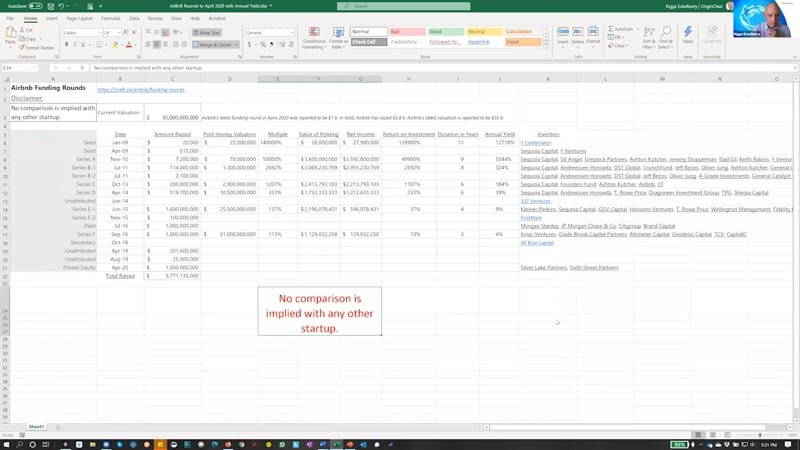Increase font size with large A icon
This screenshot has width=800, height=450.
pyautogui.click(x=126, y=32)
